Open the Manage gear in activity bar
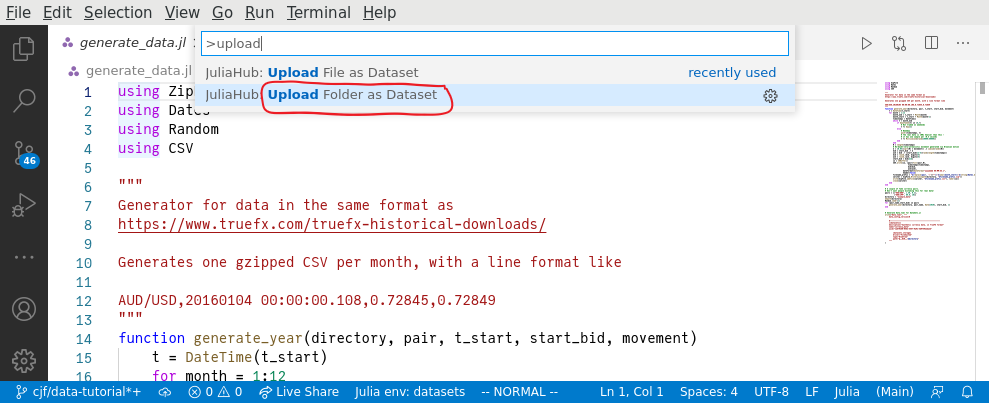Screen dimensions: 989x403 point(23,361)
